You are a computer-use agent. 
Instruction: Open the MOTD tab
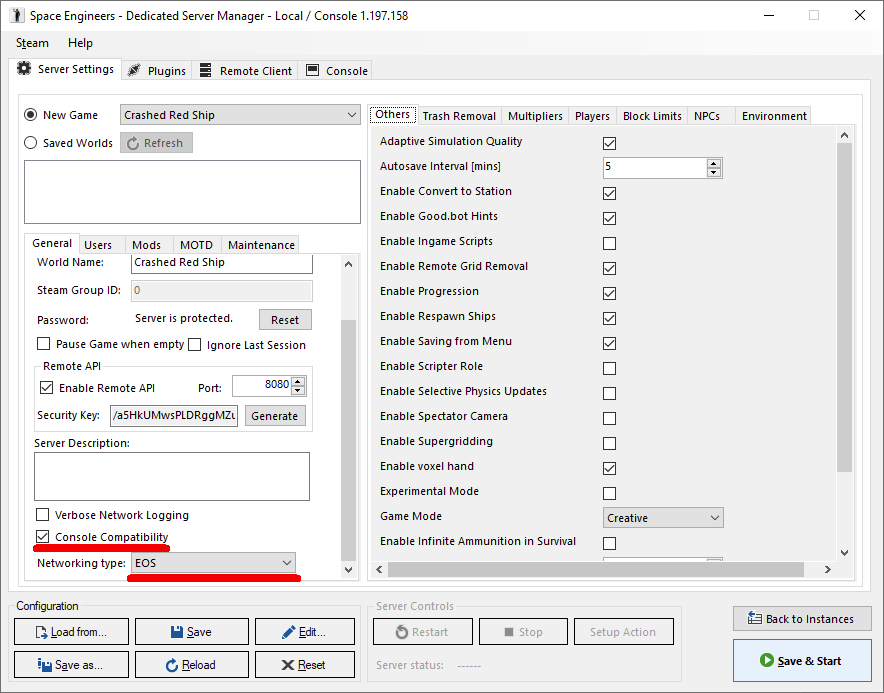pos(196,245)
